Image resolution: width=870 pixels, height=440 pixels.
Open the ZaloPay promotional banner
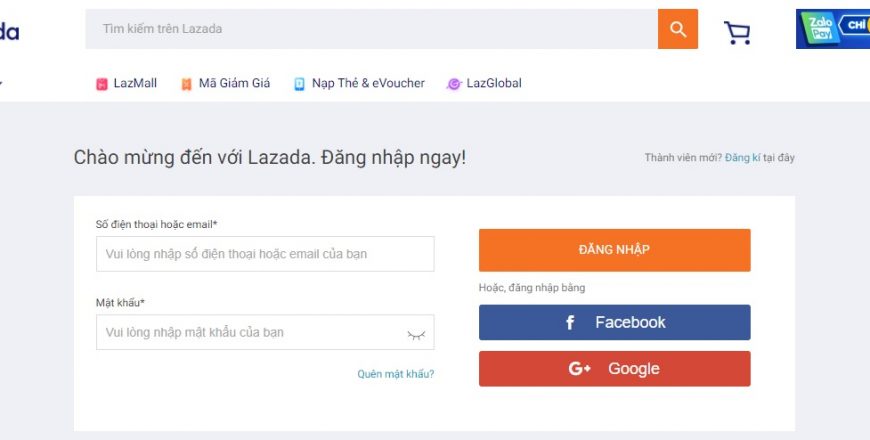point(833,29)
